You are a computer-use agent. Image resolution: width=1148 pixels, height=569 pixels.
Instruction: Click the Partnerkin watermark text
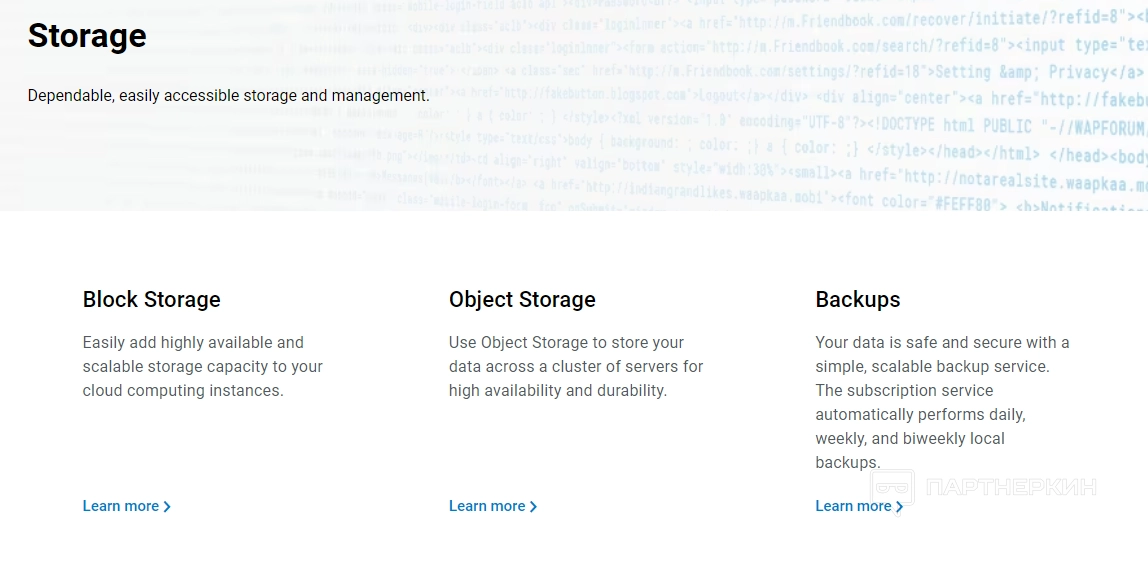click(1011, 487)
